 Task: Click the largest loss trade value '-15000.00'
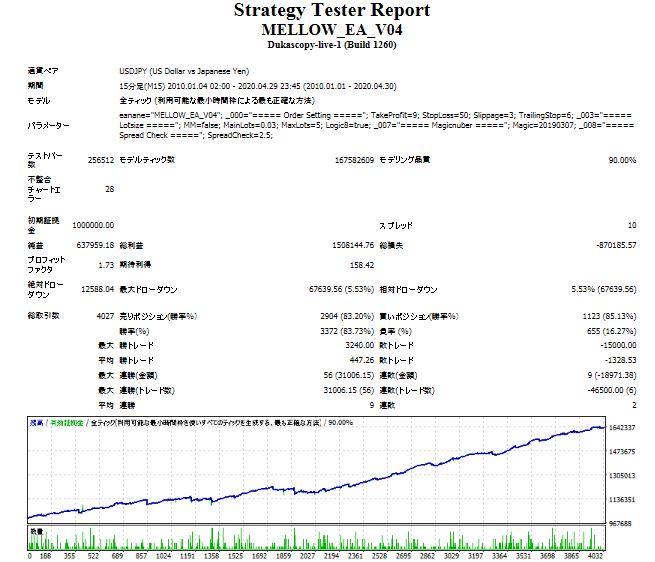618,345
